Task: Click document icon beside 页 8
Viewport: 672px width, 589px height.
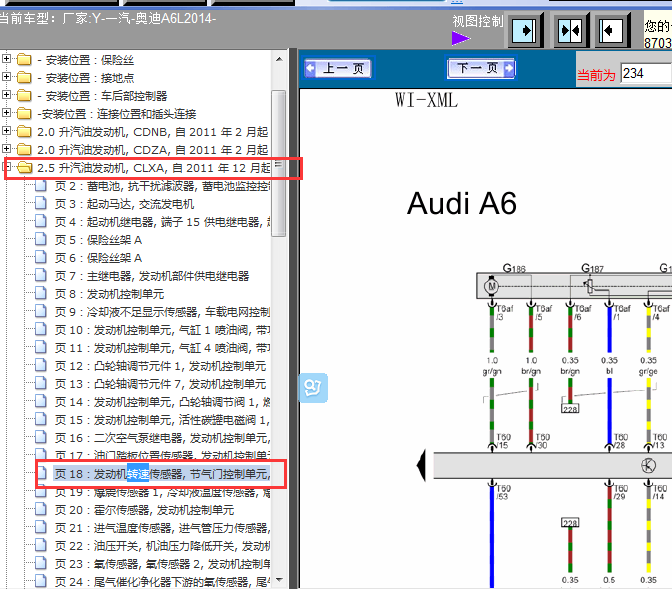Action: 41,293
